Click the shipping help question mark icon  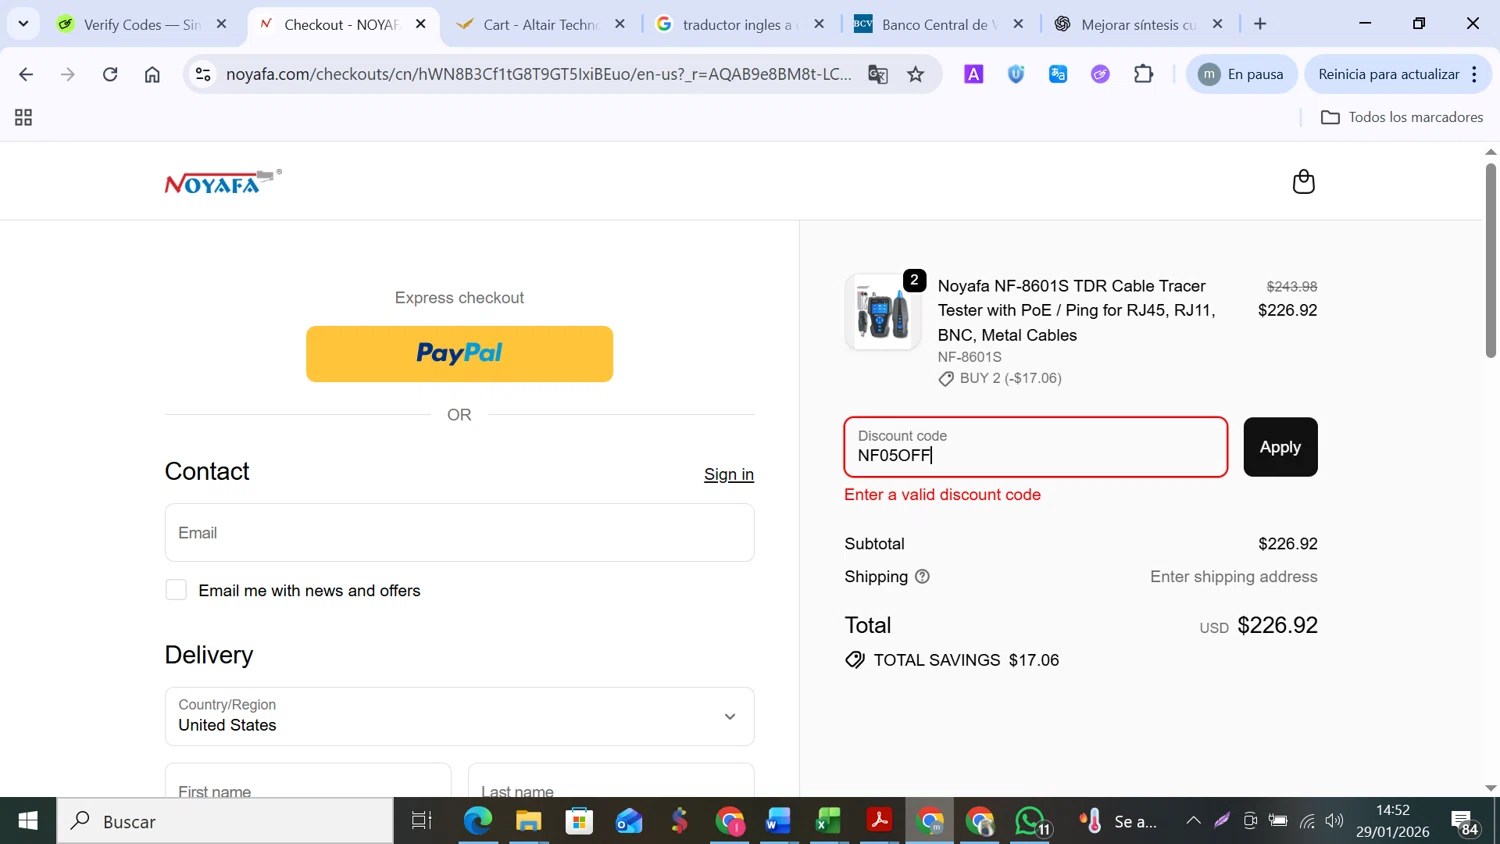coord(922,577)
